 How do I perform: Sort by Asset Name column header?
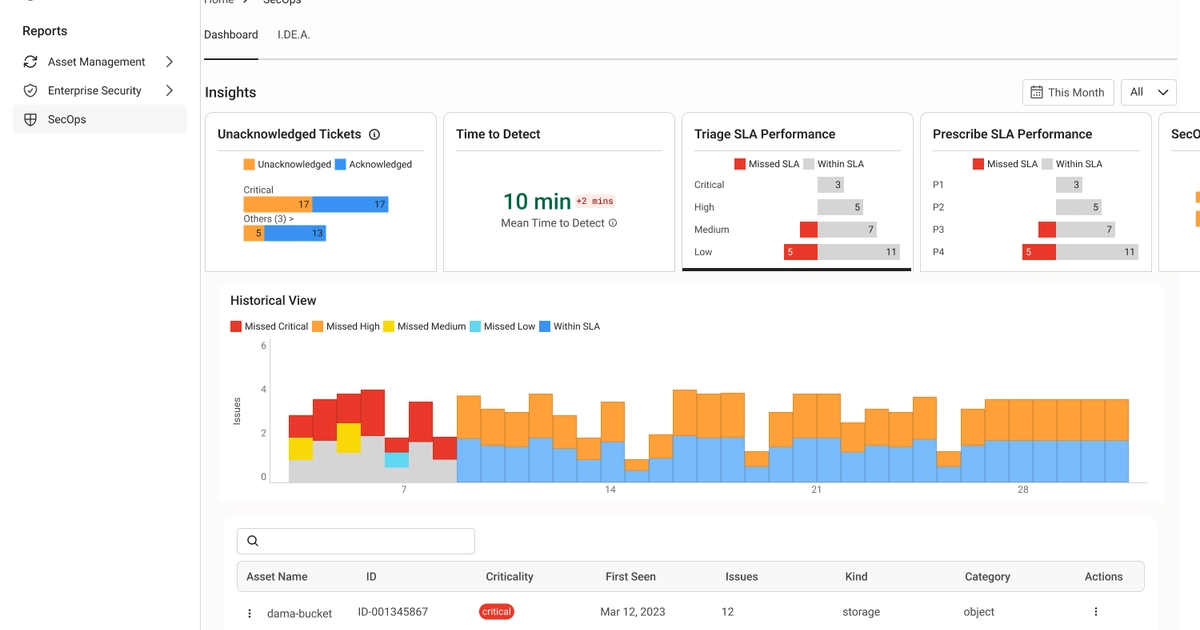[x=277, y=577]
